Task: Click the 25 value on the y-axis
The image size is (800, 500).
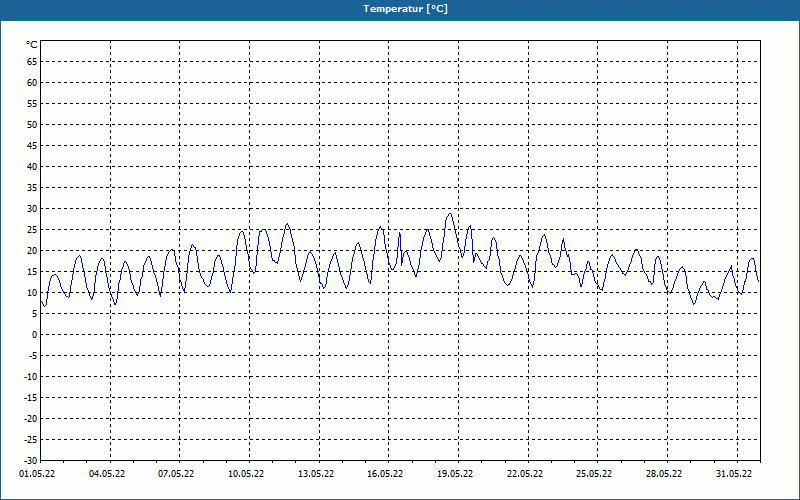Action: click(x=32, y=230)
